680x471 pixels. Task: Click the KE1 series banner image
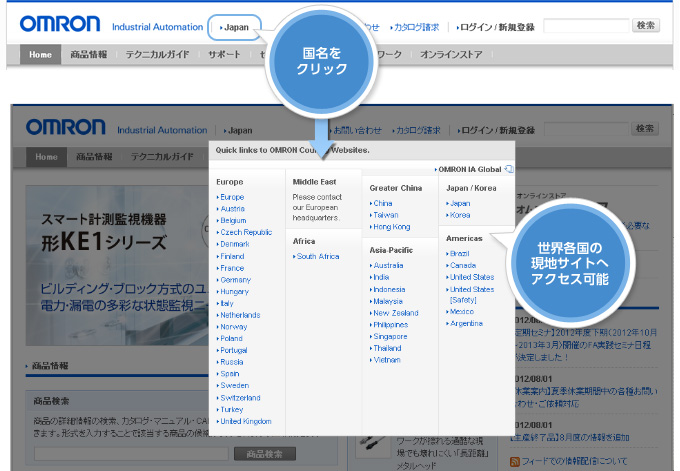tap(117, 265)
